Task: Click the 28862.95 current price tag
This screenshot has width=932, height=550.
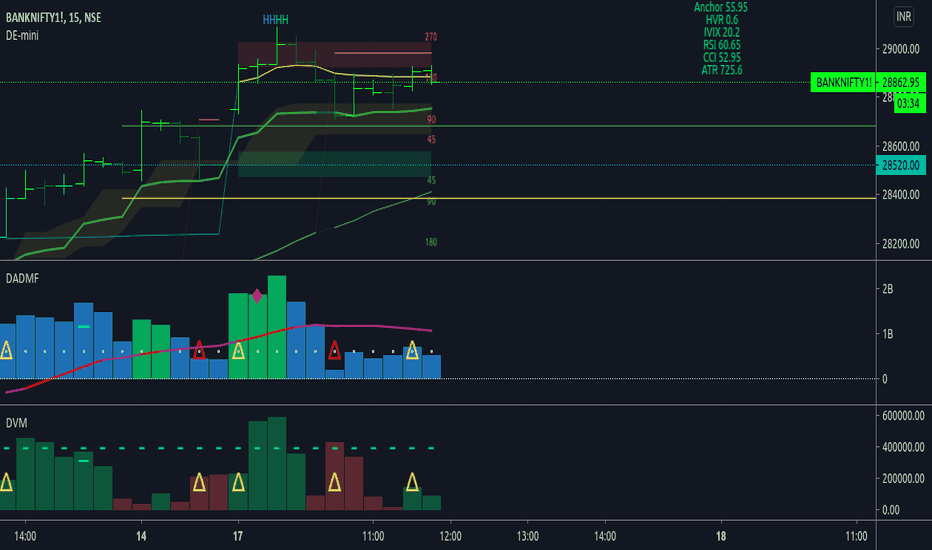Action: click(x=900, y=83)
